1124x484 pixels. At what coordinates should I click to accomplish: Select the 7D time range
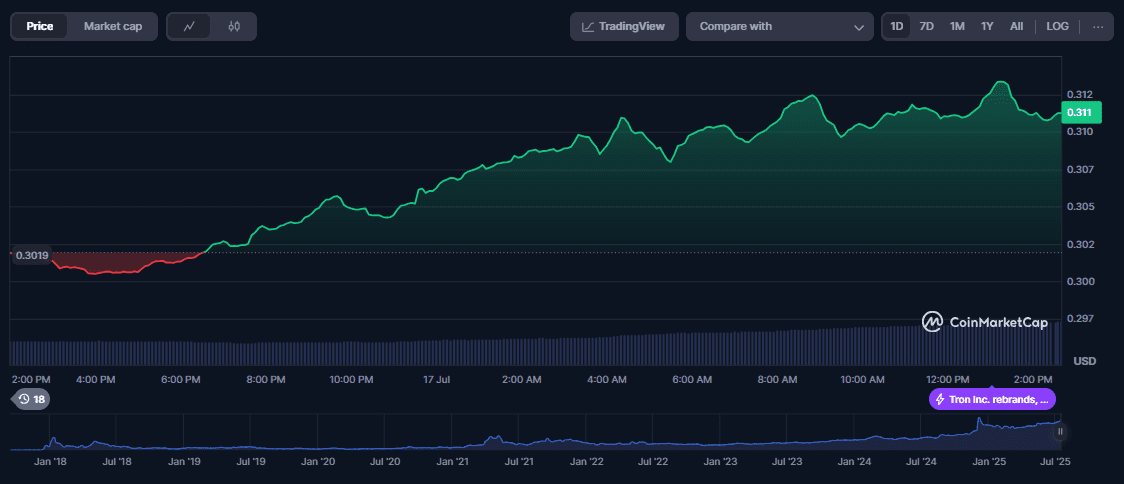[x=926, y=27]
